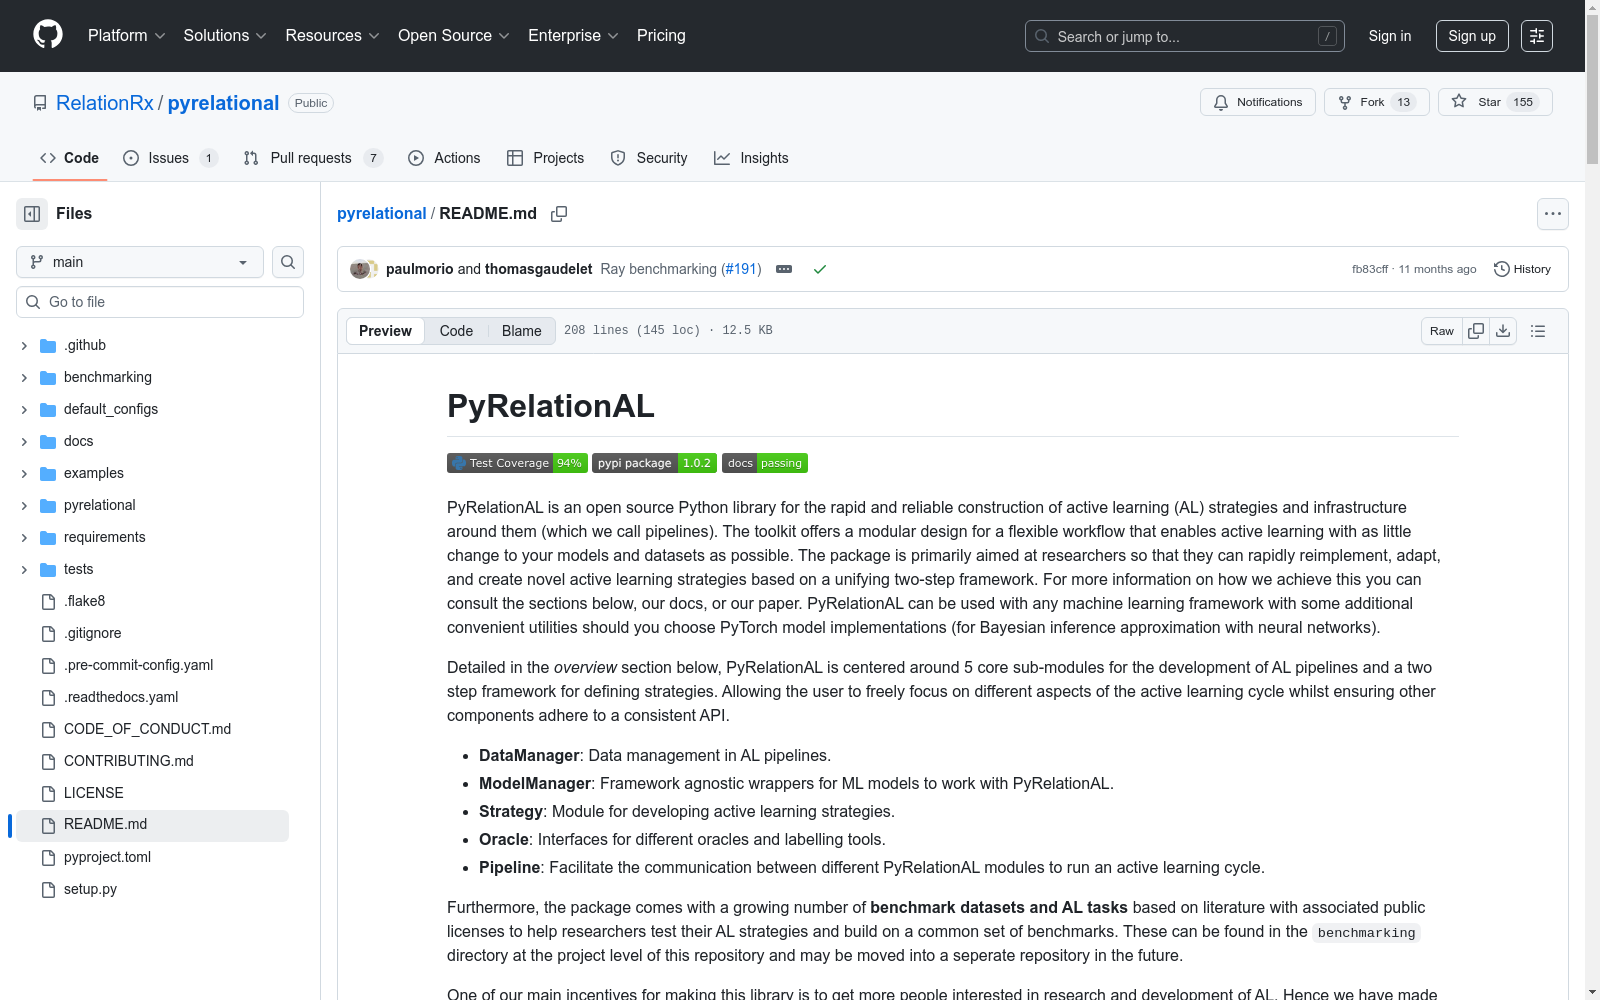Click Test Coverage 94% badge
The width and height of the screenshot is (1600, 1000).
pos(517,463)
